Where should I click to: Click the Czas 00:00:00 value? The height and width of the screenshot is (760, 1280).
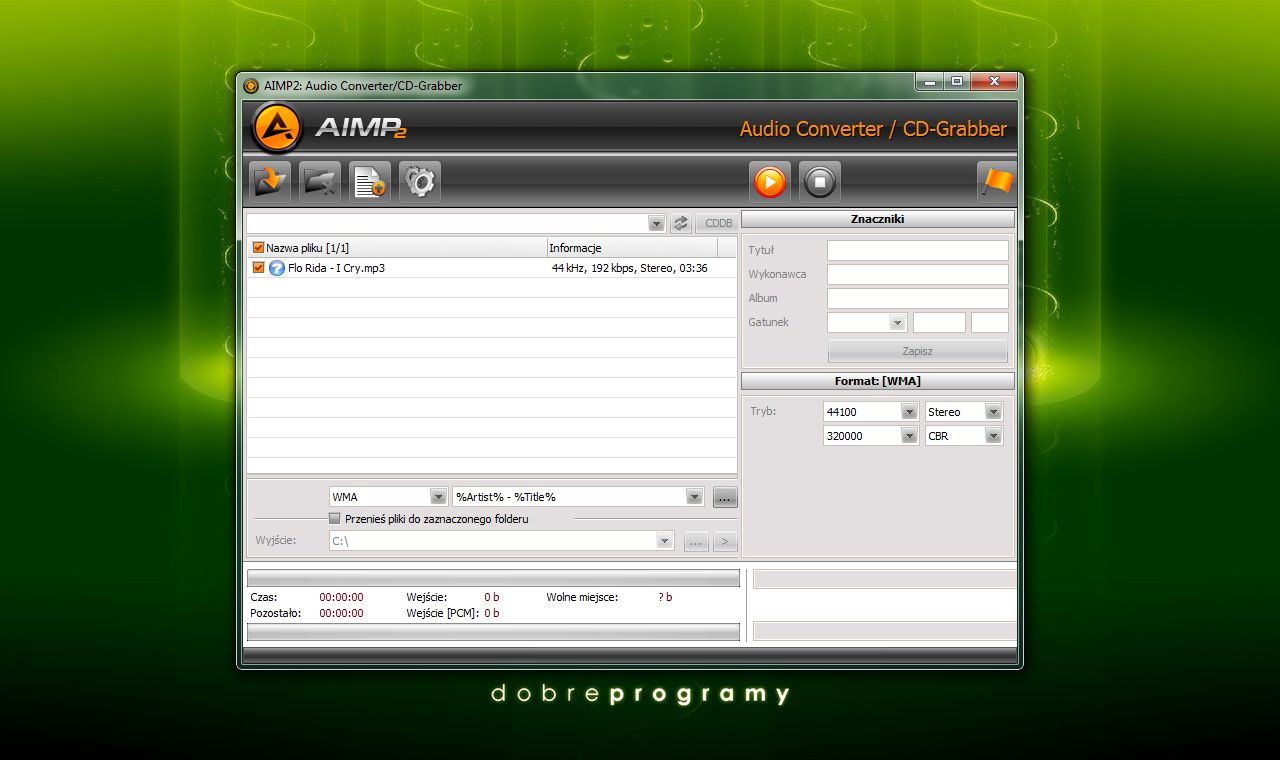(341, 597)
